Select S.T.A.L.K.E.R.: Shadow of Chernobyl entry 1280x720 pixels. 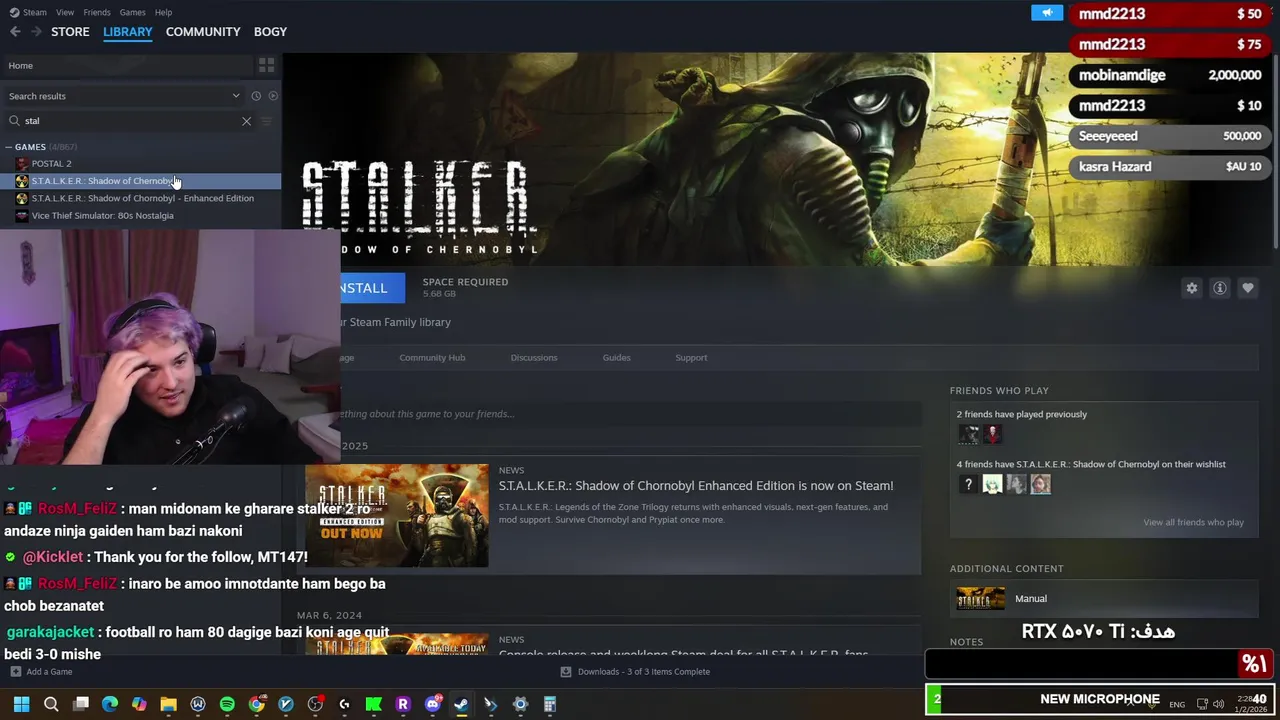tap(141, 181)
